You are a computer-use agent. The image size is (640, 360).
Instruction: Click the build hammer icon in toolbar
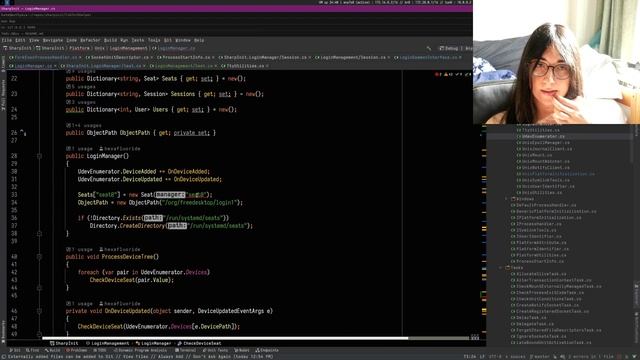click(x=429, y=48)
